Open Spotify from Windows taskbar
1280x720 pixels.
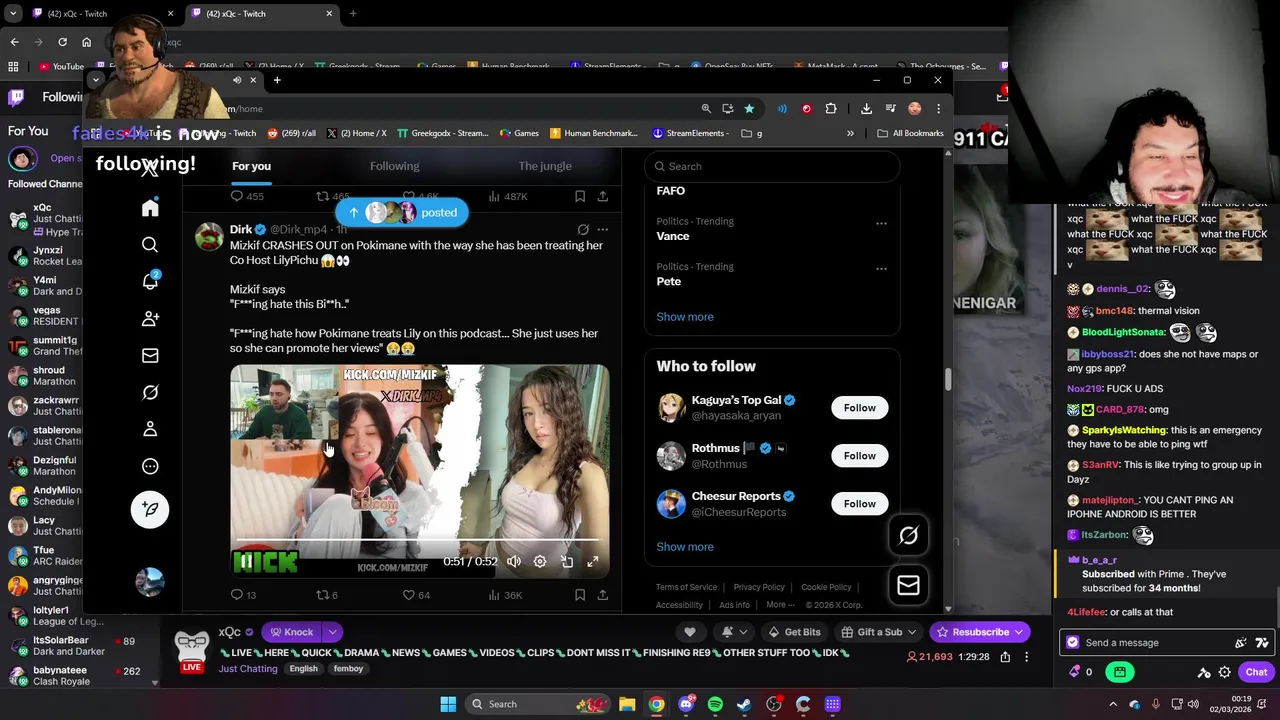click(x=715, y=704)
